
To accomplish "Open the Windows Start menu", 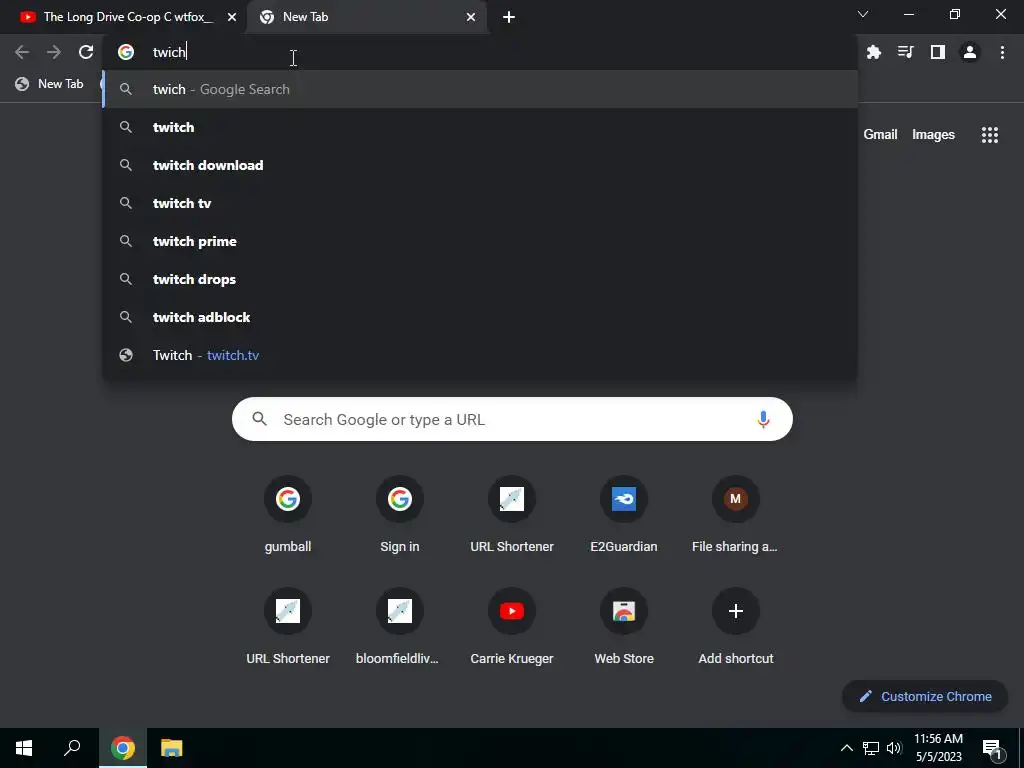I will (x=24, y=748).
